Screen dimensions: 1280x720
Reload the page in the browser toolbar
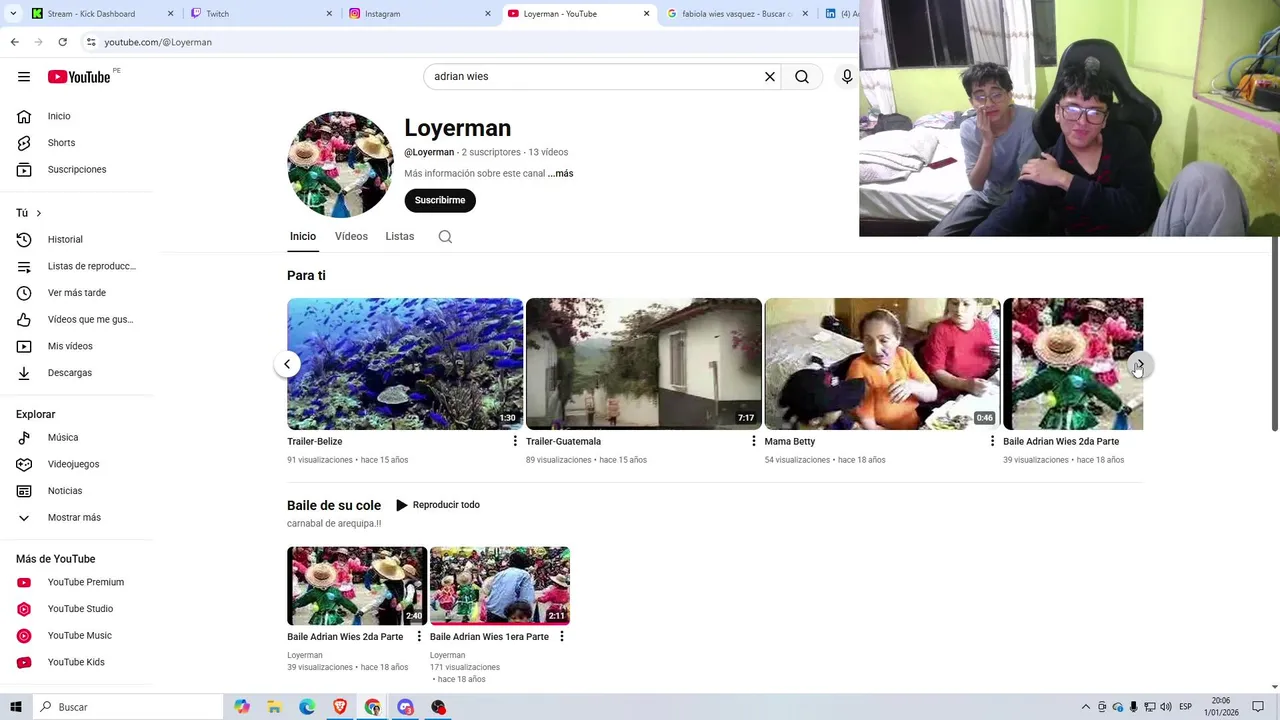[62, 42]
